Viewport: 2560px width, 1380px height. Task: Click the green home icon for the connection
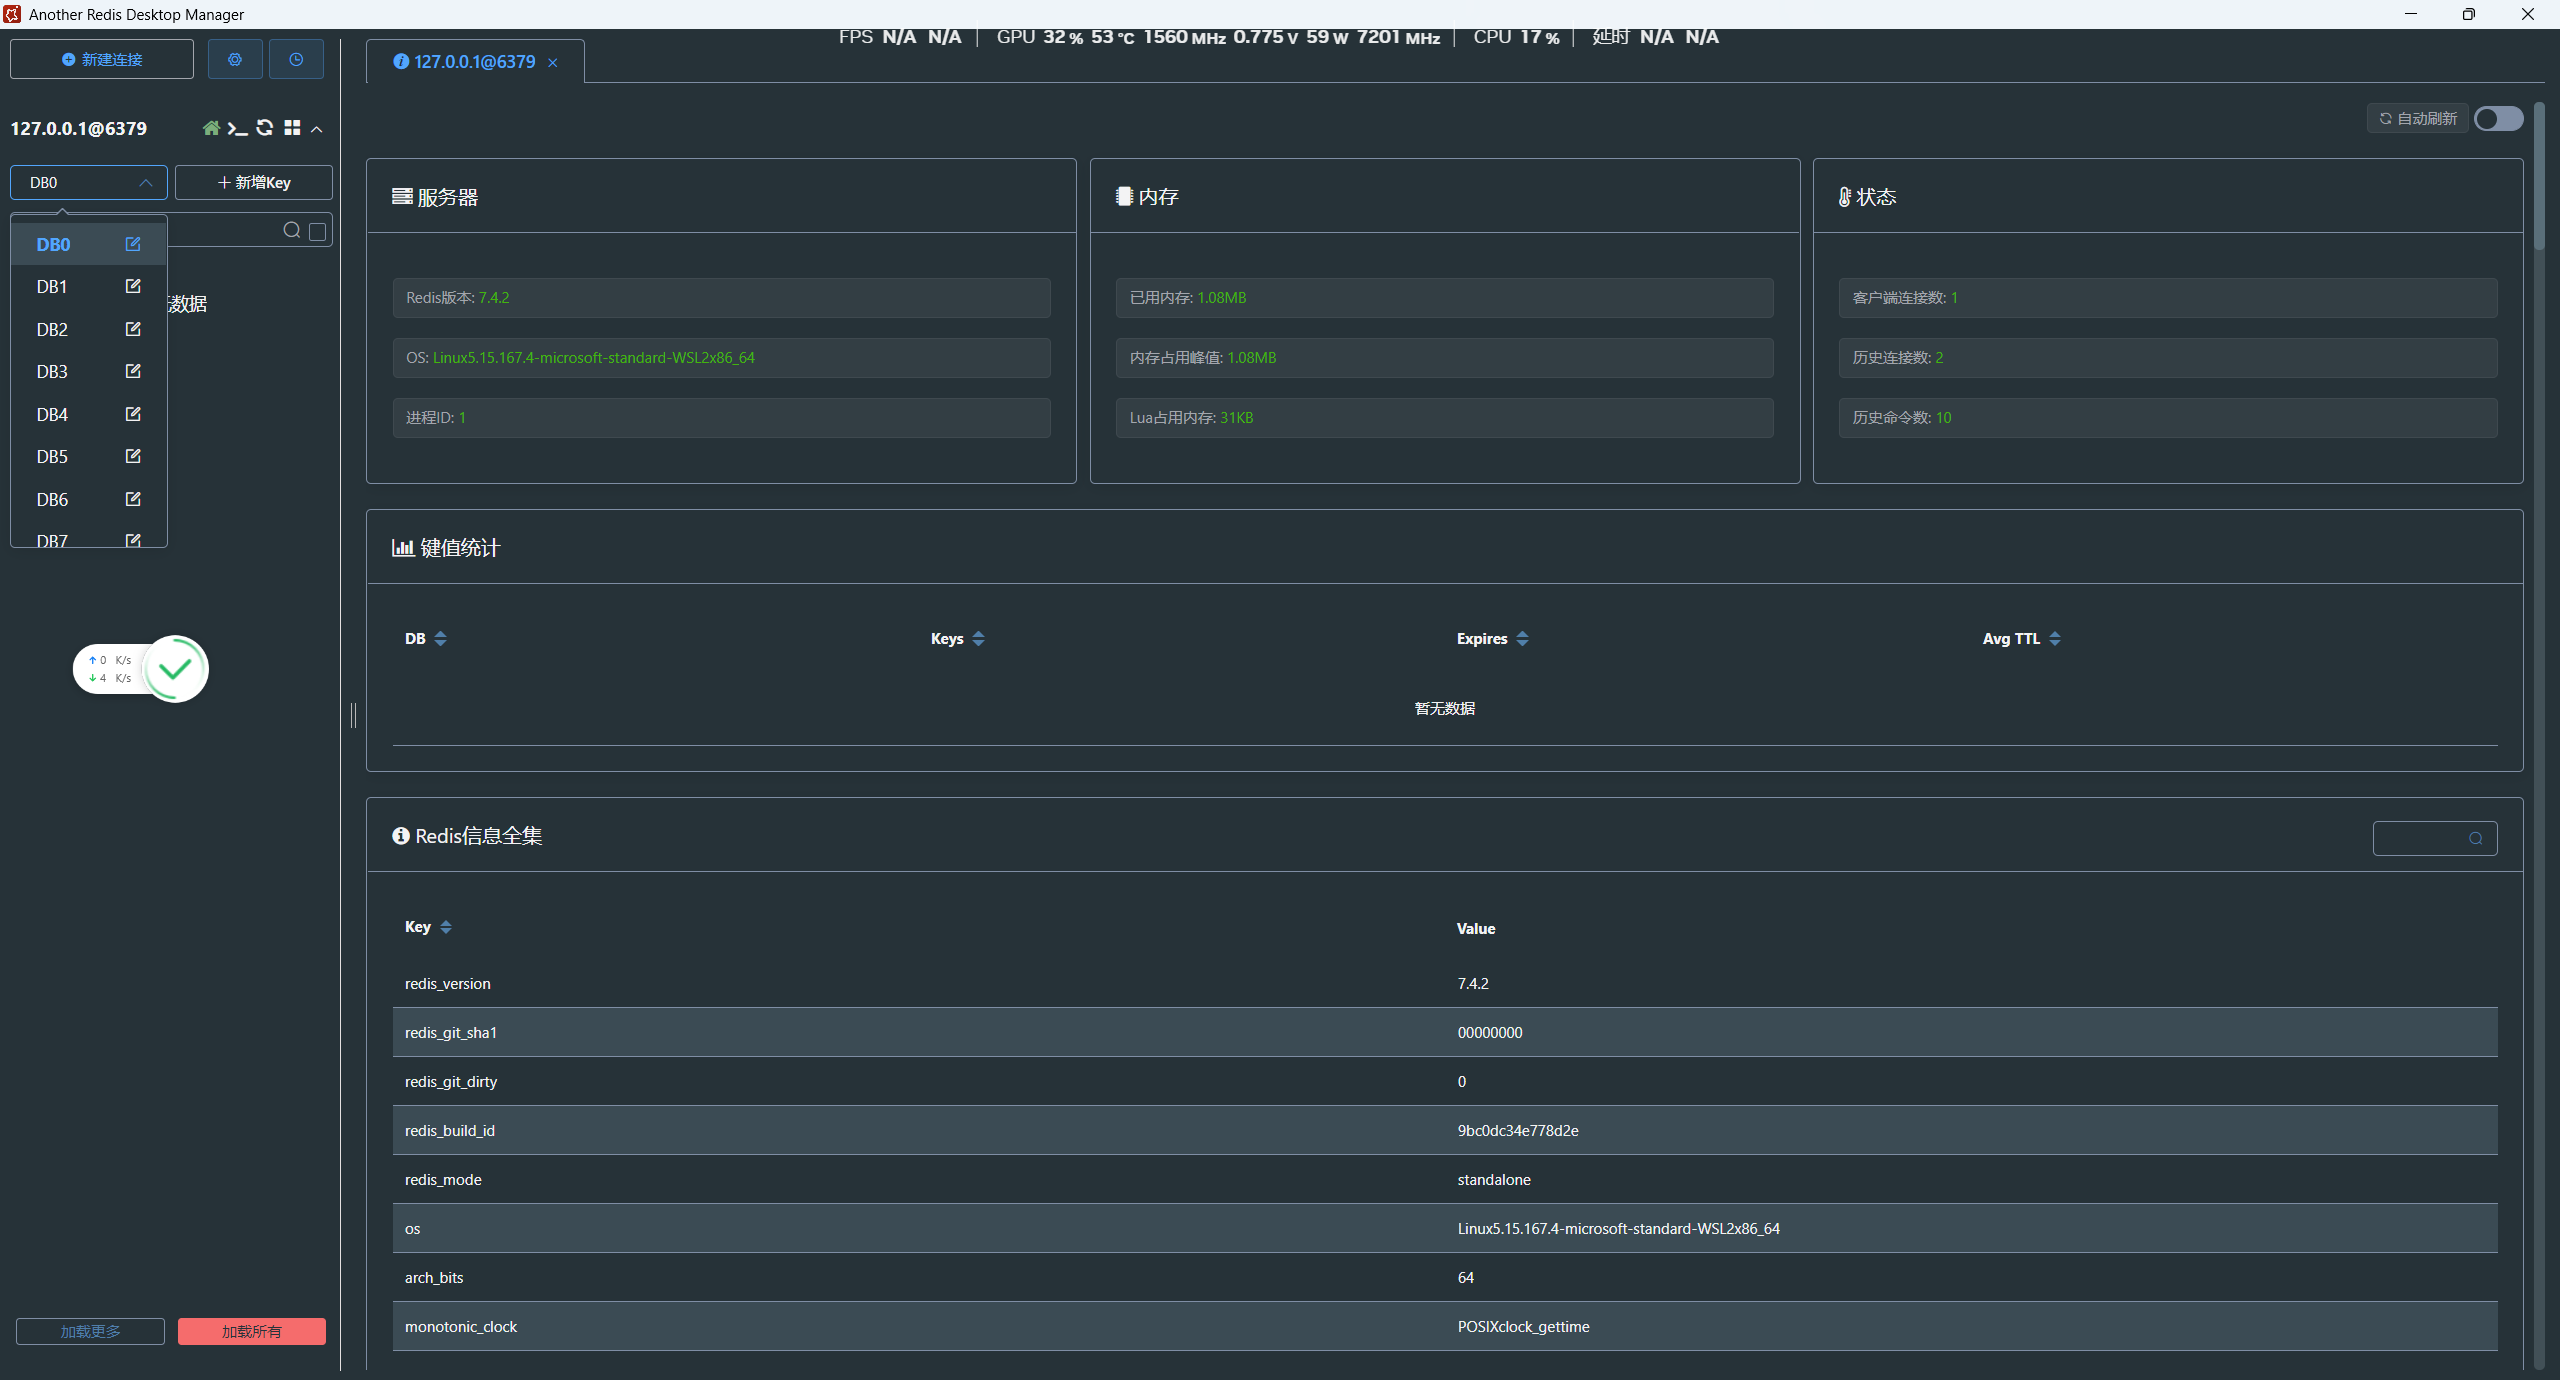point(211,128)
